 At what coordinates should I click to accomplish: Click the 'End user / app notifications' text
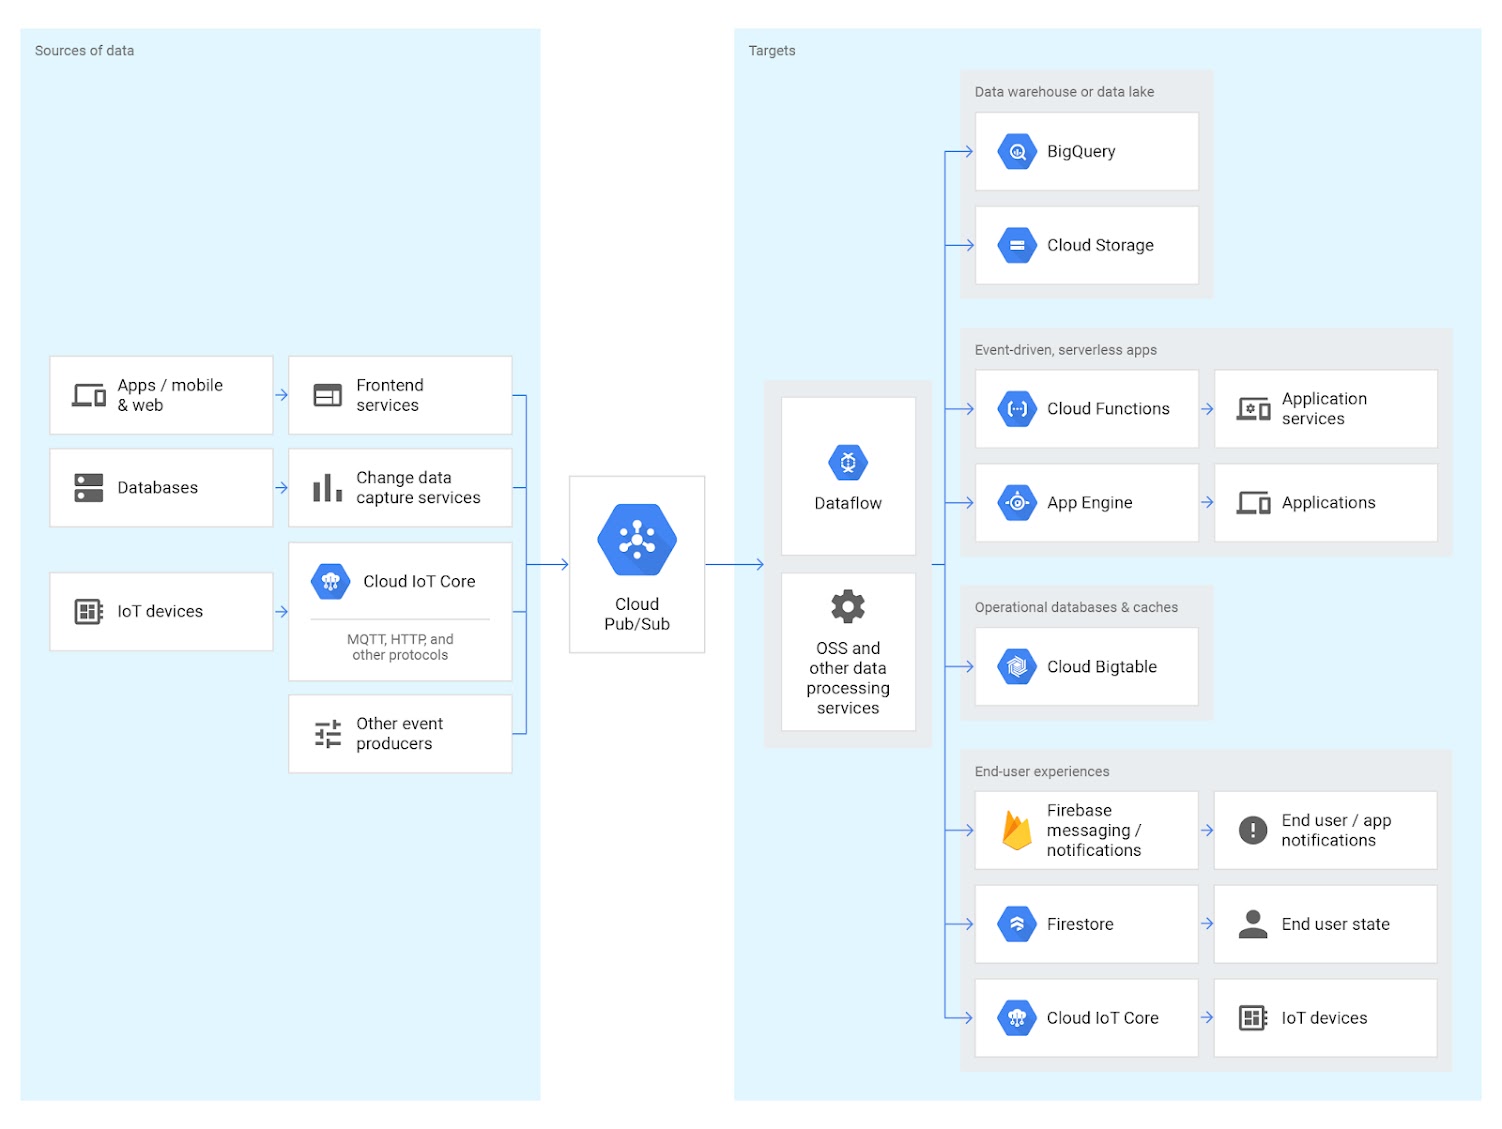[1336, 830]
